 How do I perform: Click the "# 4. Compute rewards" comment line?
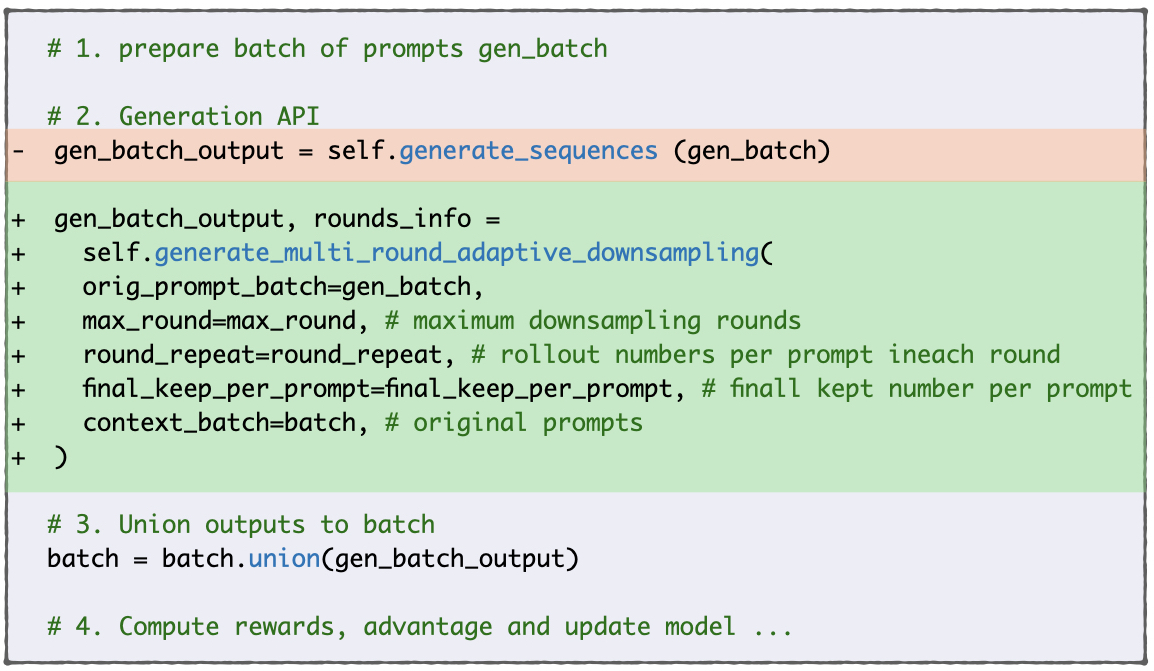(x=420, y=627)
